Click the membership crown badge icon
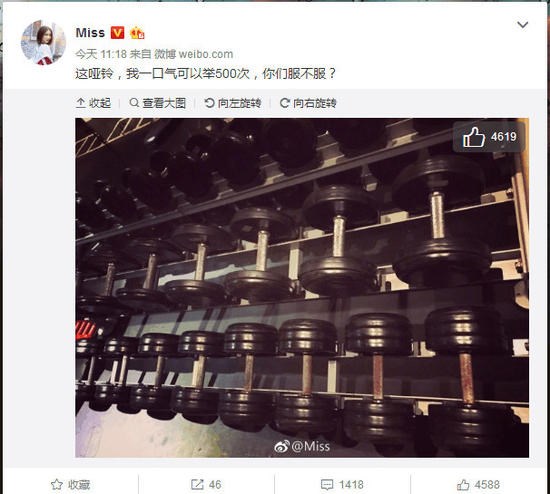Viewport: 550px width, 494px height. (x=137, y=33)
